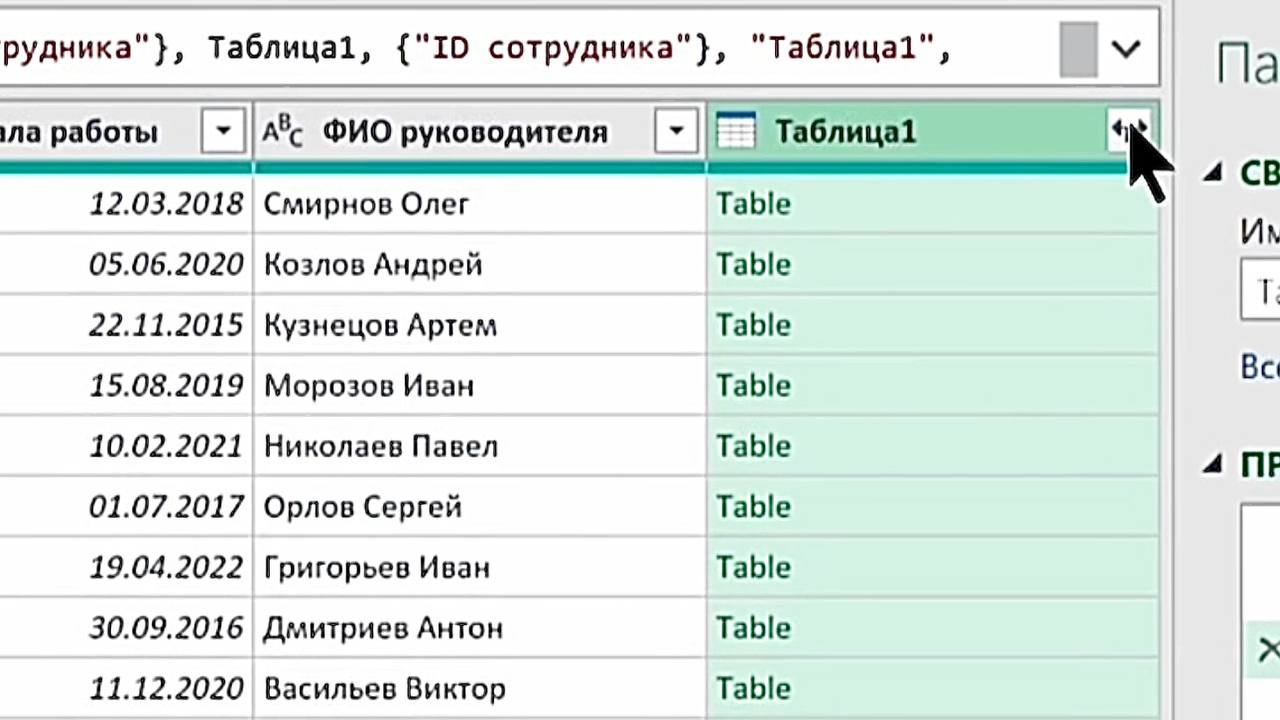Click the ABC data type icon for ФИО руководителя
Viewport: 1280px width, 720px height.
(282, 132)
